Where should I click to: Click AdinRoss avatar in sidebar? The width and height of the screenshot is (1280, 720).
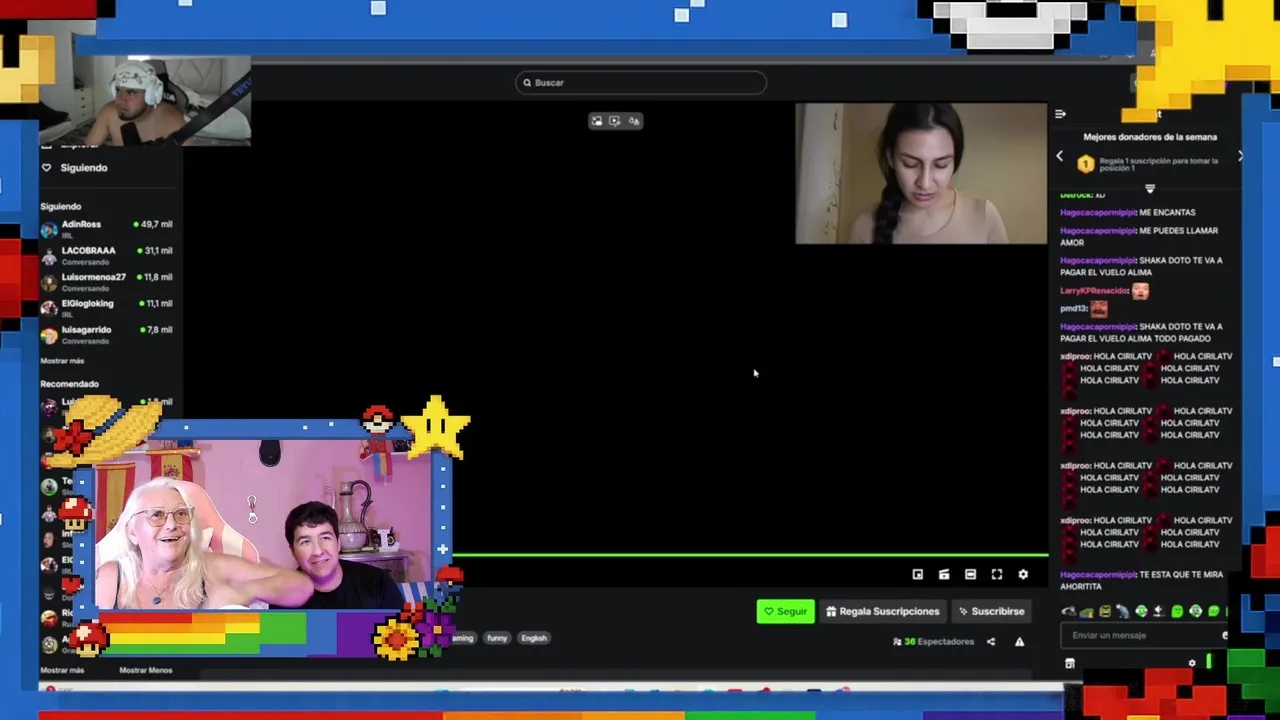[49, 229]
